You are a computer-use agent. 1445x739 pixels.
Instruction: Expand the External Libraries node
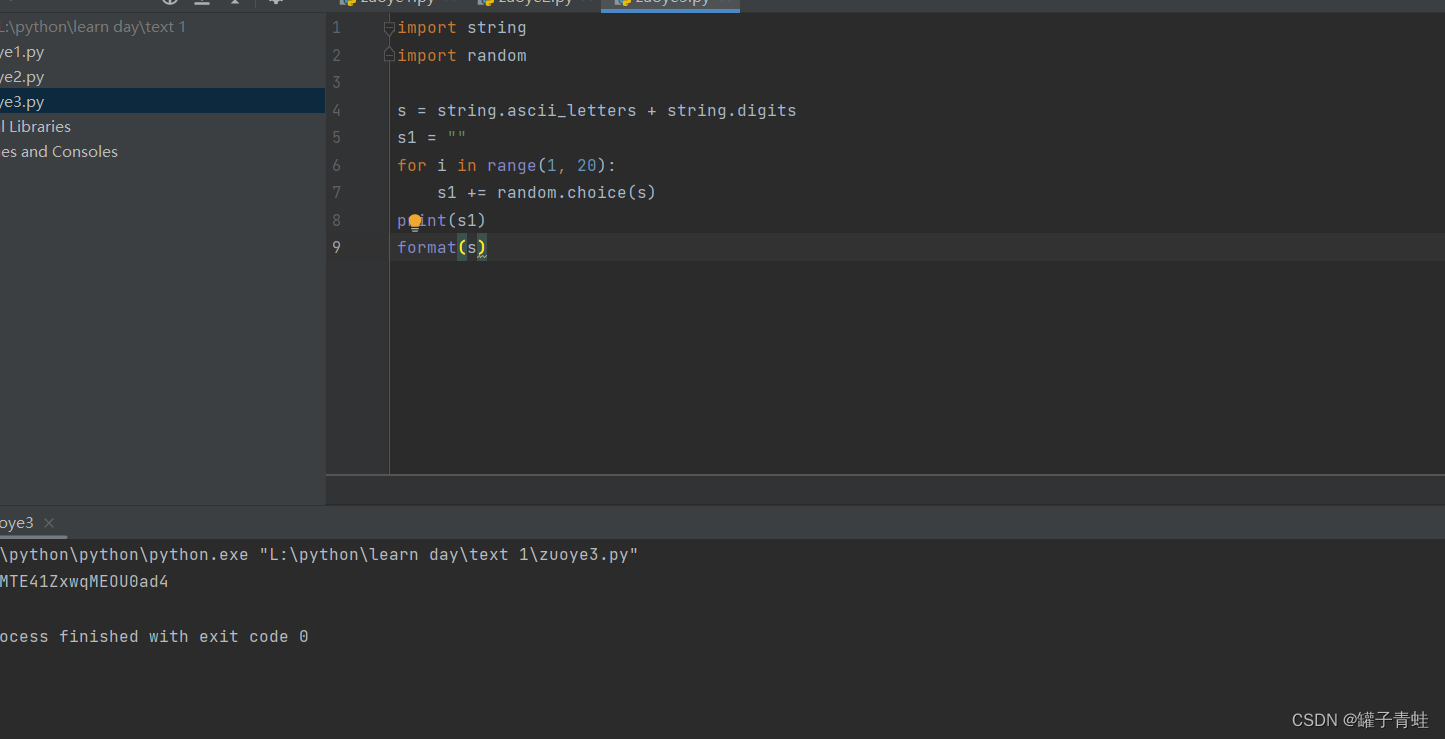(x=36, y=126)
